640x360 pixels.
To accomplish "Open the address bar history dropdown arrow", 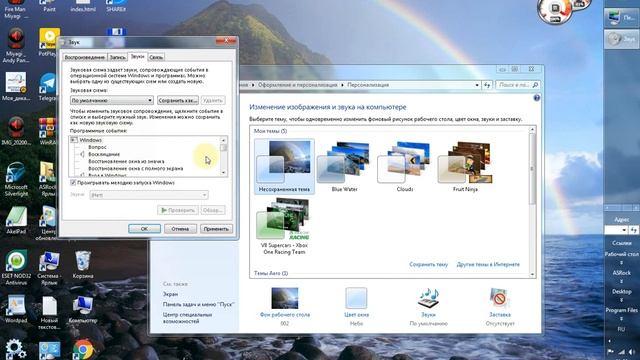I will point(477,85).
